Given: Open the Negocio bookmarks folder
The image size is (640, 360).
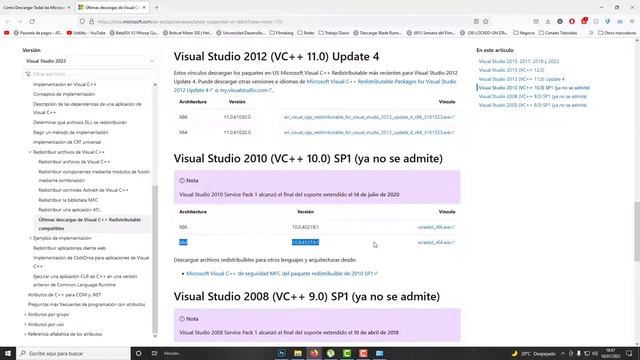Looking at the screenshot, I should point(524,33).
